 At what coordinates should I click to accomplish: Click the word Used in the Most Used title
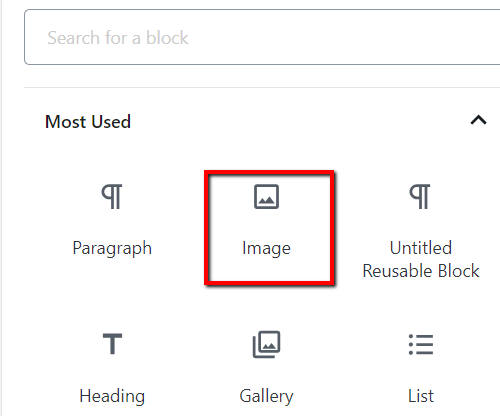111,121
